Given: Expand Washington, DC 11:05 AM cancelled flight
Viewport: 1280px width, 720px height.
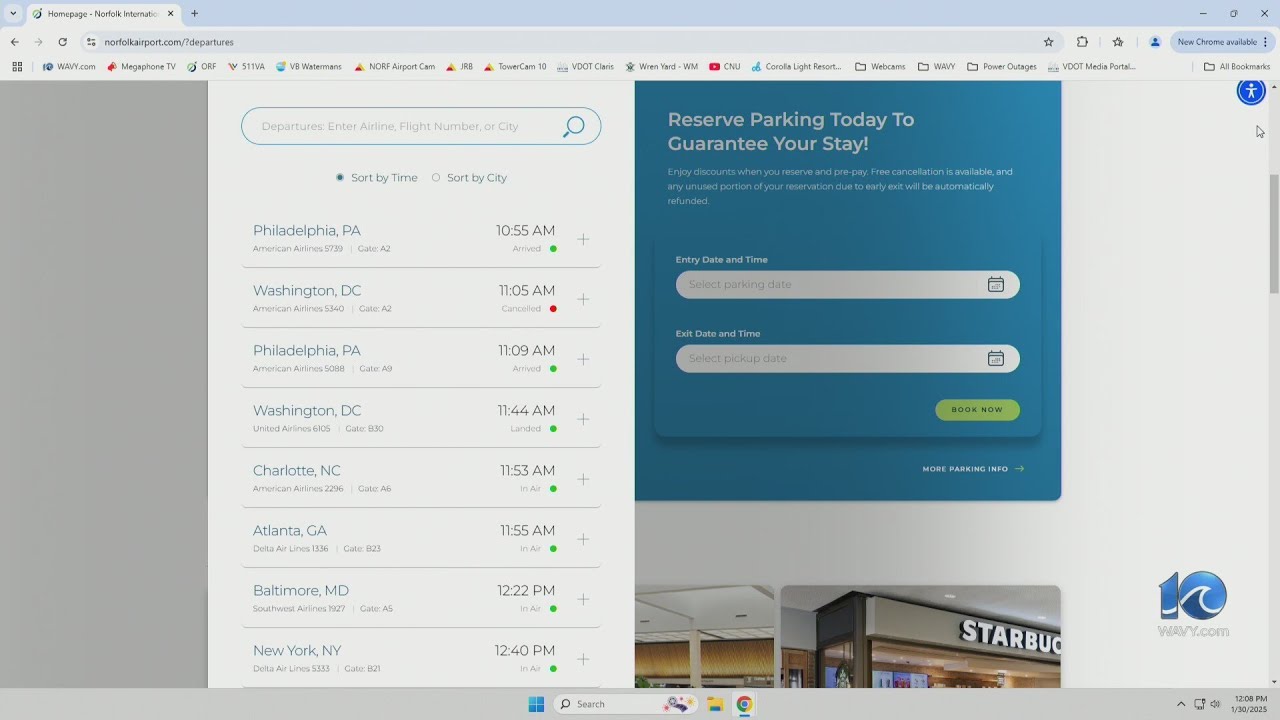Looking at the screenshot, I should (x=583, y=299).
